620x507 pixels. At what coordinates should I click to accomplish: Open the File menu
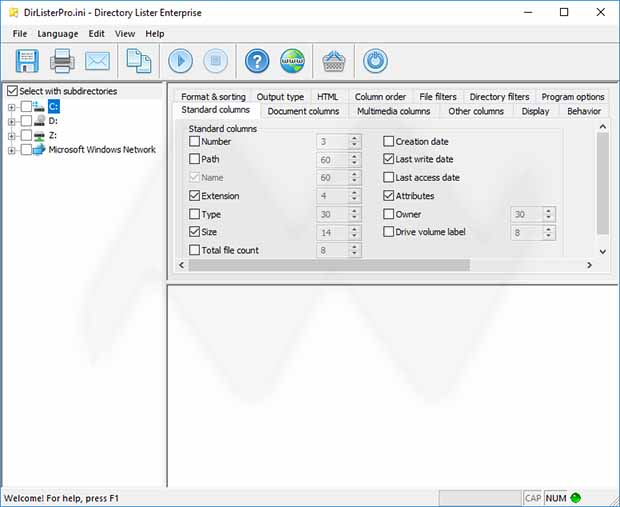pyautogui.click(x=20, y=34)
